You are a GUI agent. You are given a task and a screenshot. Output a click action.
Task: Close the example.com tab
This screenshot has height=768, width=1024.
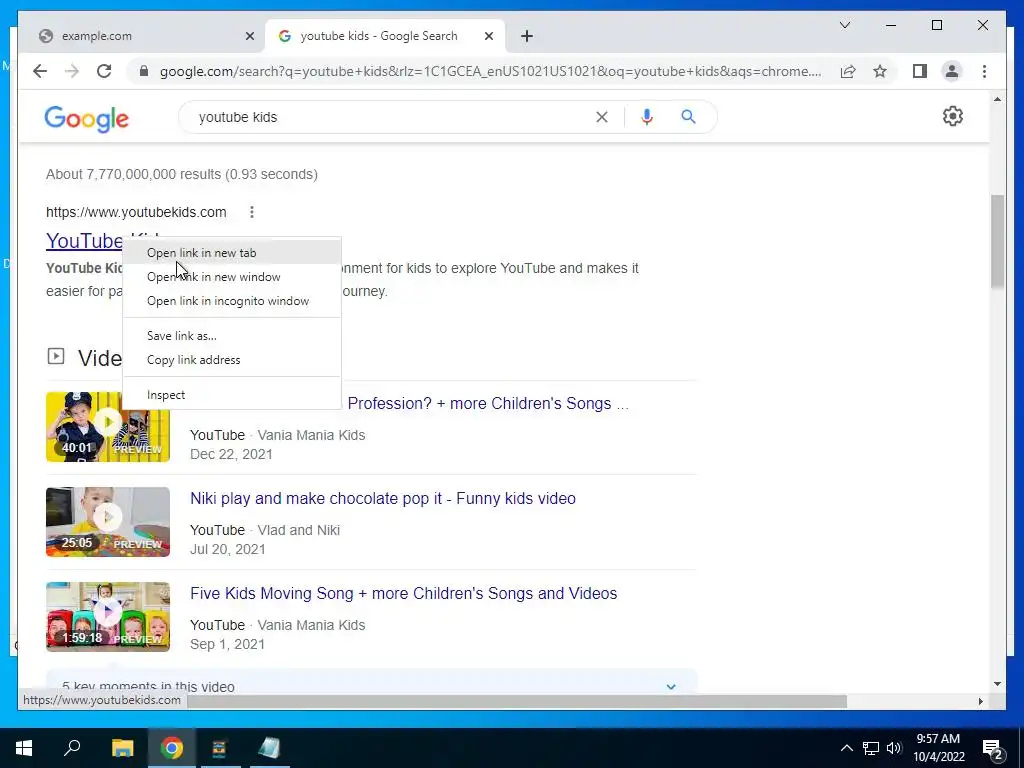click(249, 36)
